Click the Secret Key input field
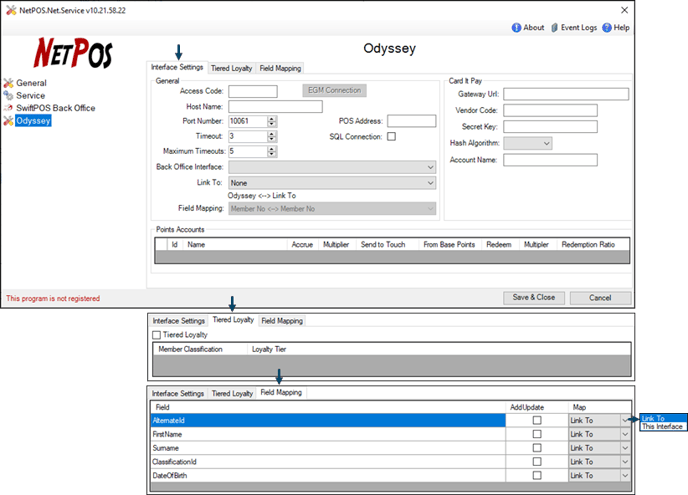The height and width of the screenshot is (495, 688). (550, 126)
